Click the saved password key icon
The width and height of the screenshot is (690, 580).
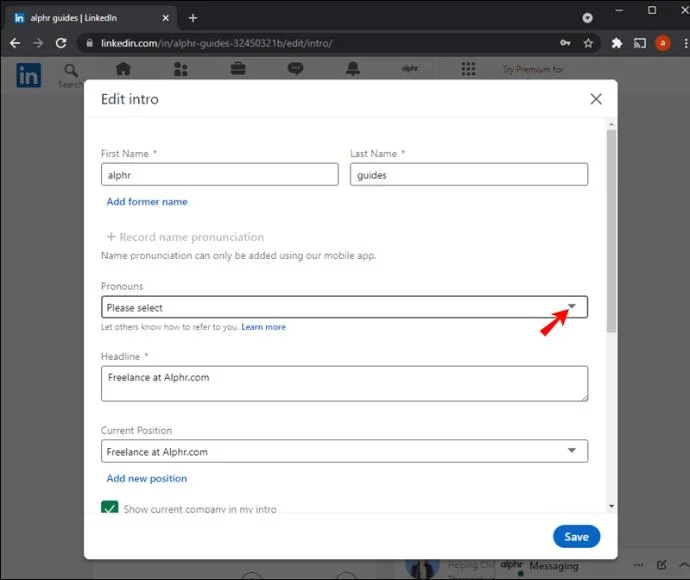coord(565,43)
